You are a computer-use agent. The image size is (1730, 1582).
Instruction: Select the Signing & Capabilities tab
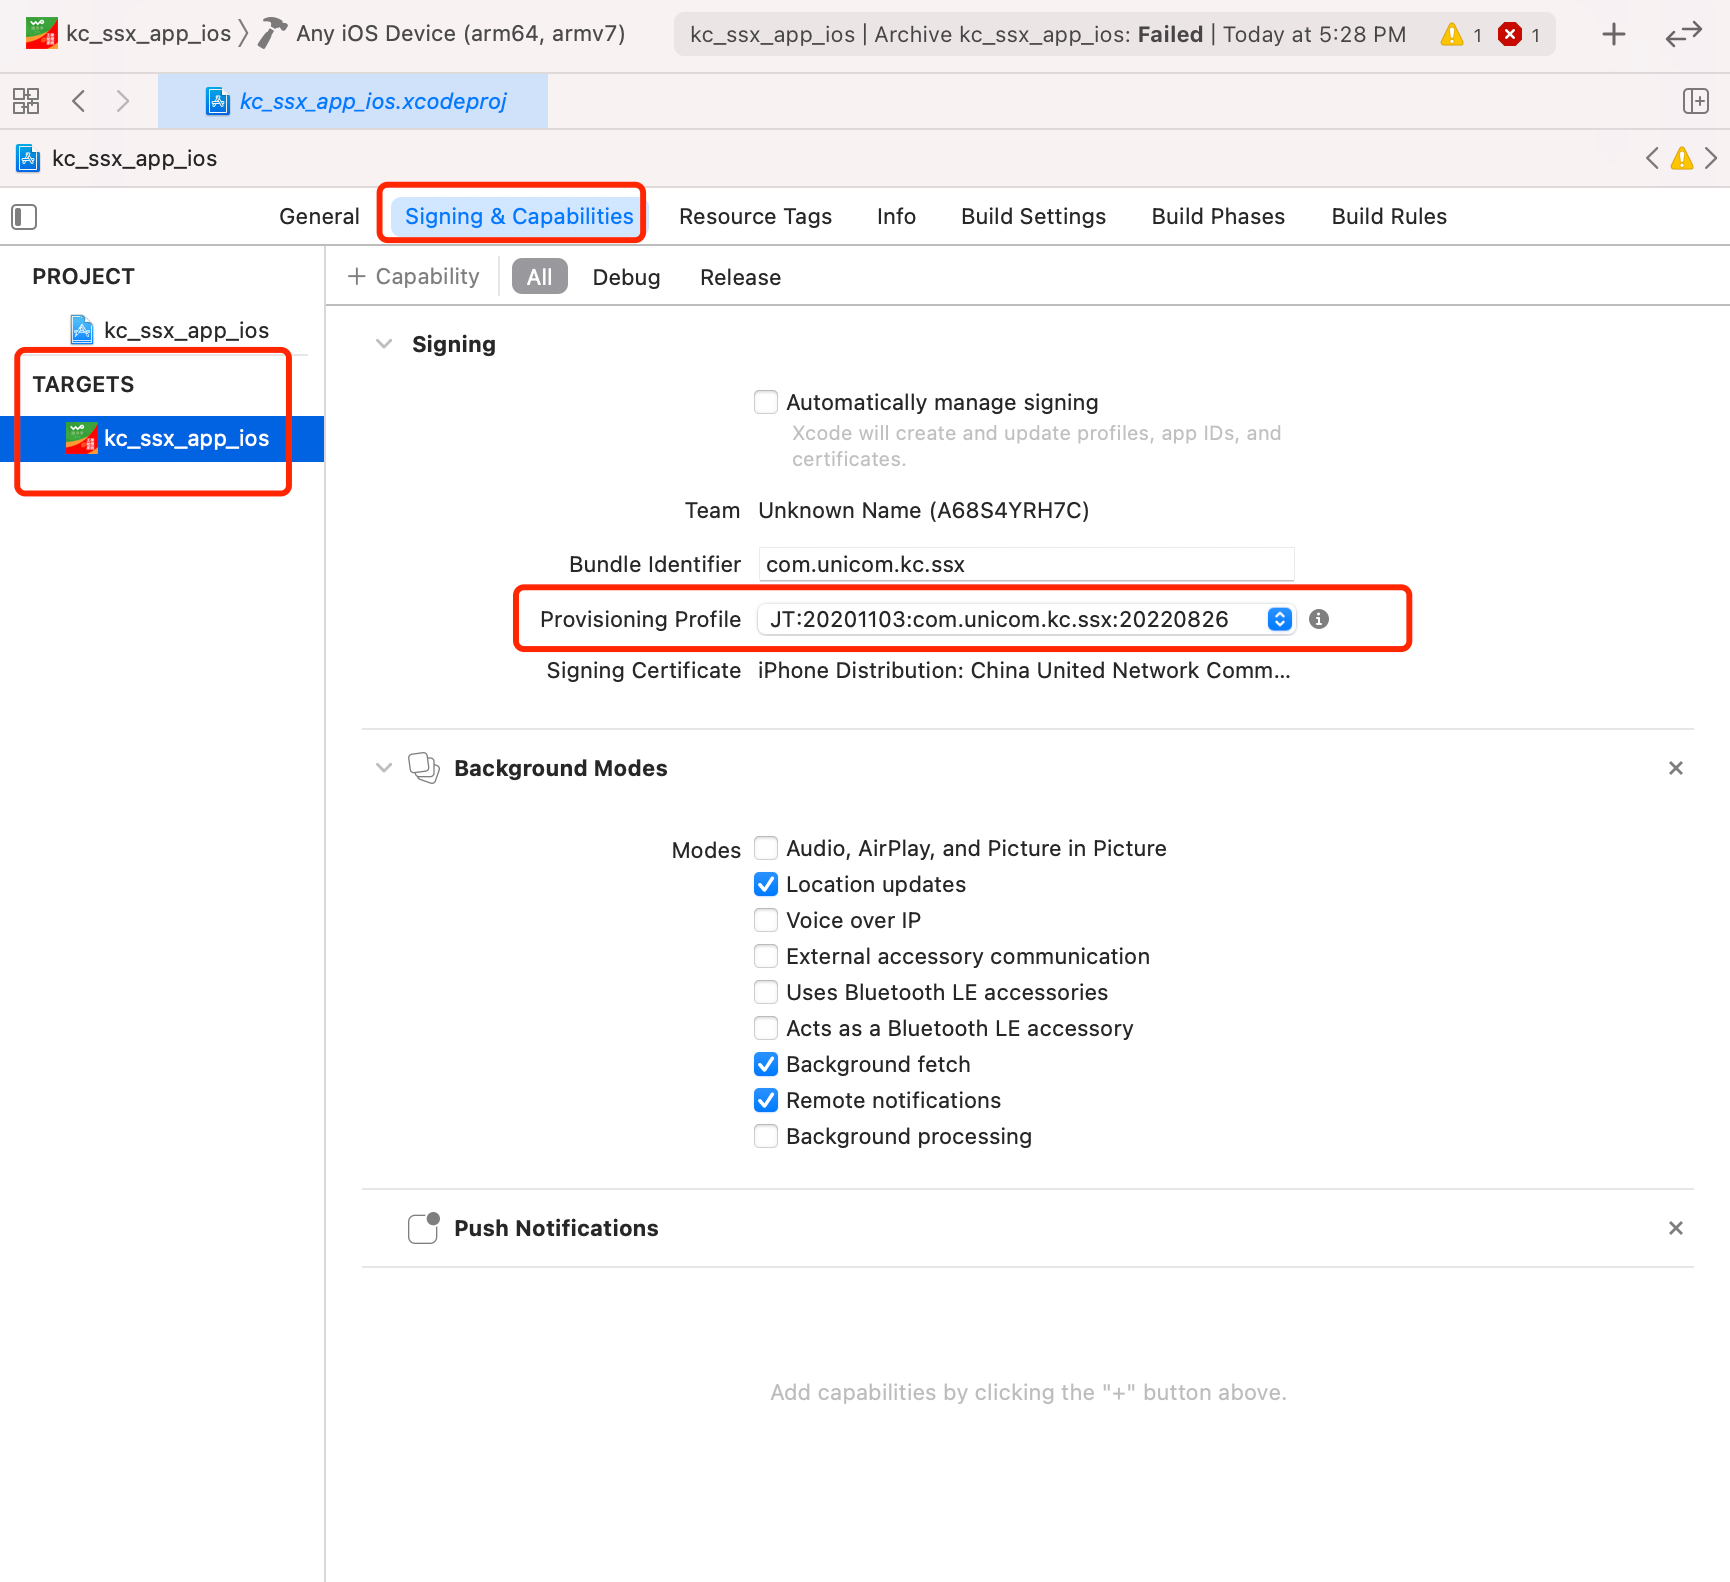click(x=518, y=217)
